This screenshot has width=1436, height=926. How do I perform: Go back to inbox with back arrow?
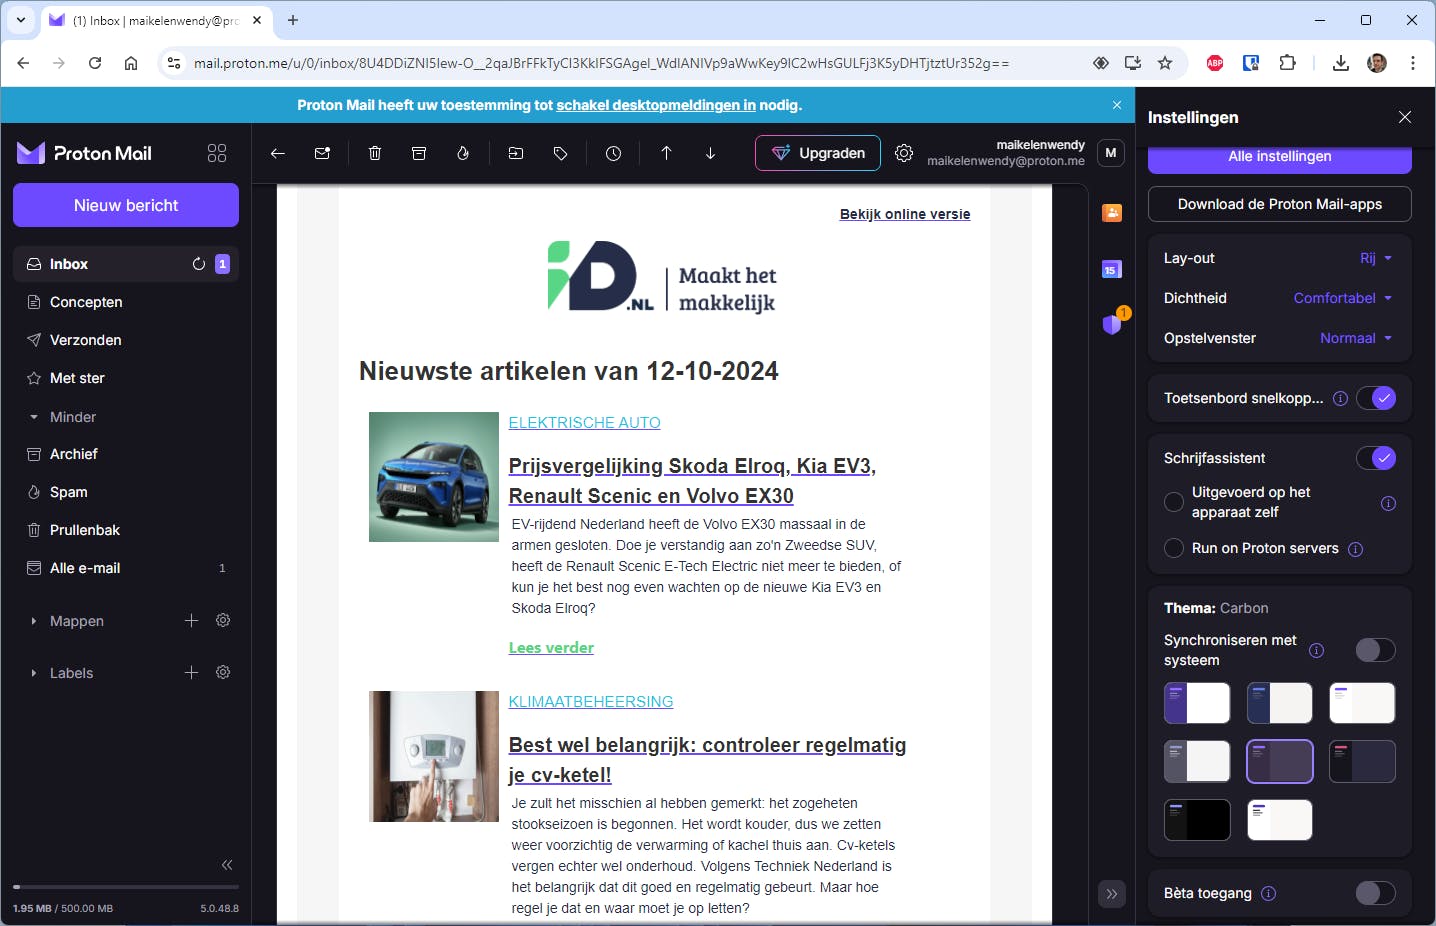click(278, 153)
